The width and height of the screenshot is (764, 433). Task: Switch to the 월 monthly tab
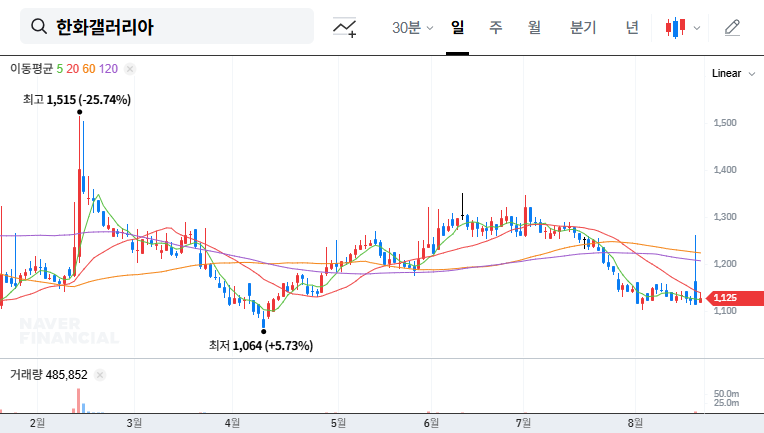[535, 27]
